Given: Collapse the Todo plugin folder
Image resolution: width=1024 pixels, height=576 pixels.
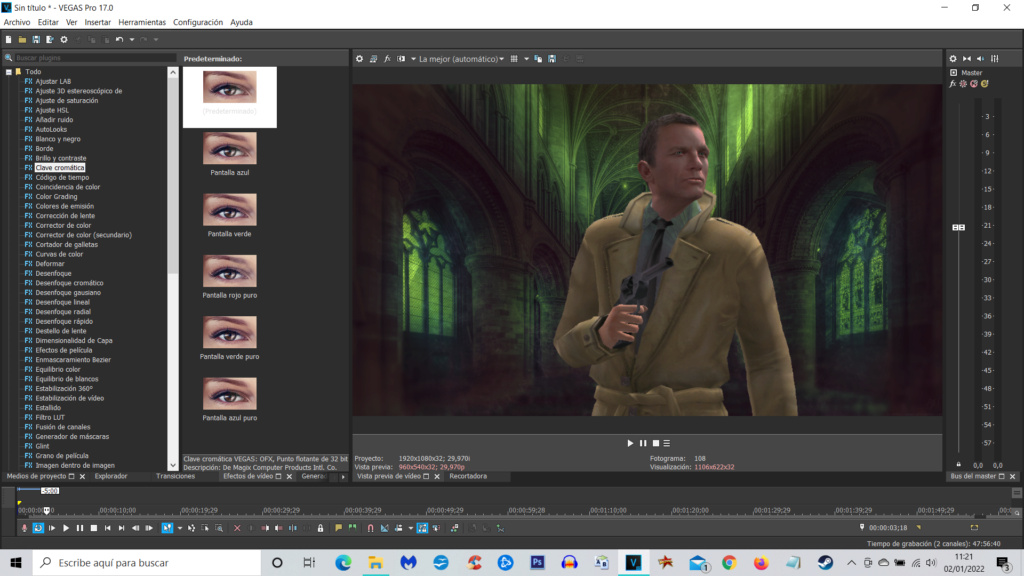Looking at the screenshot, I should [8, 72].
